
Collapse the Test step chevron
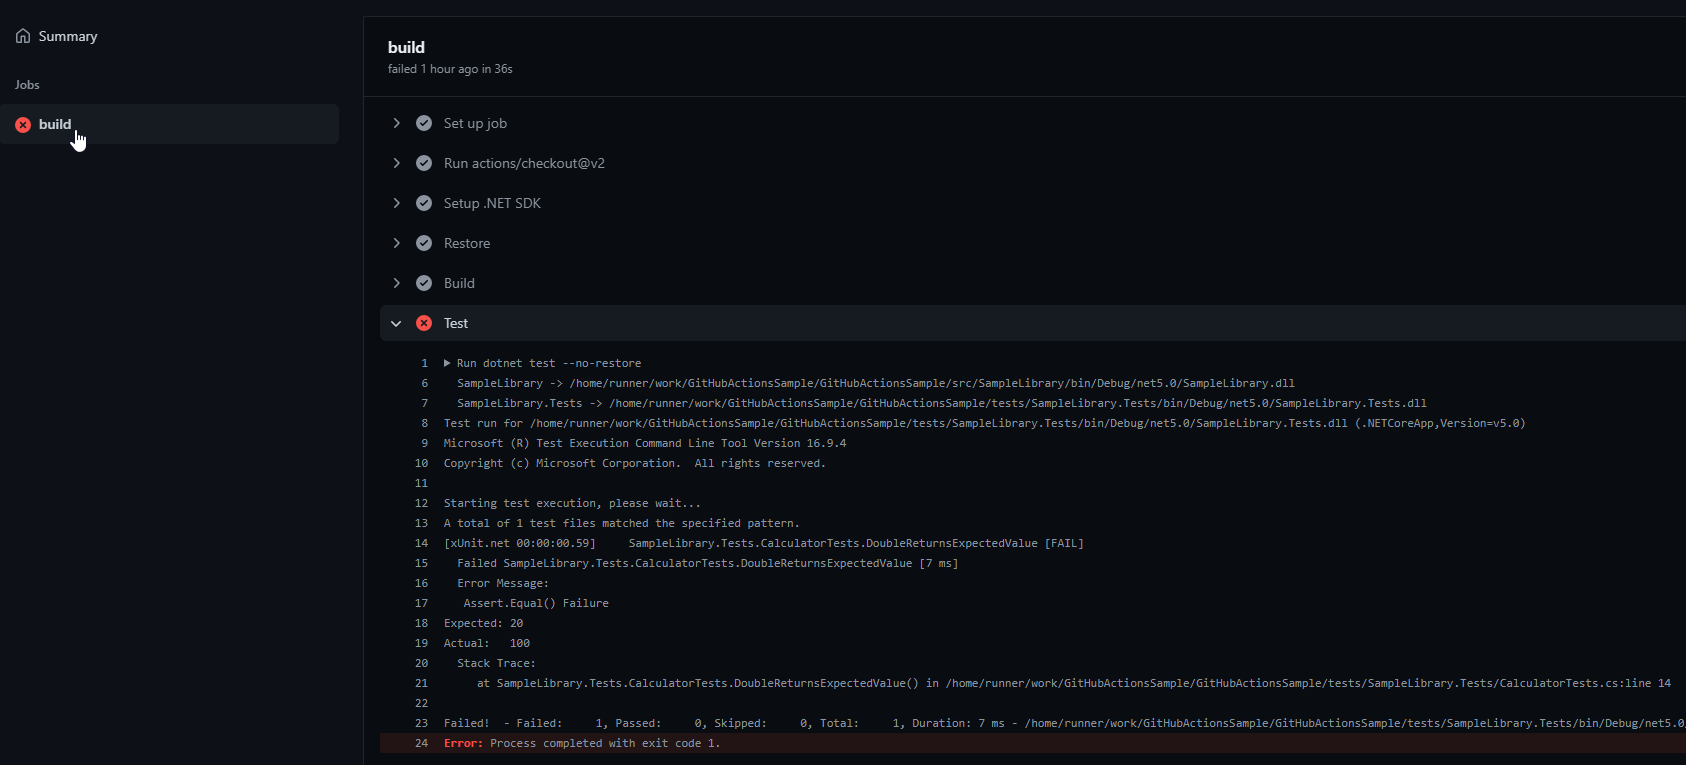[397, 323]
